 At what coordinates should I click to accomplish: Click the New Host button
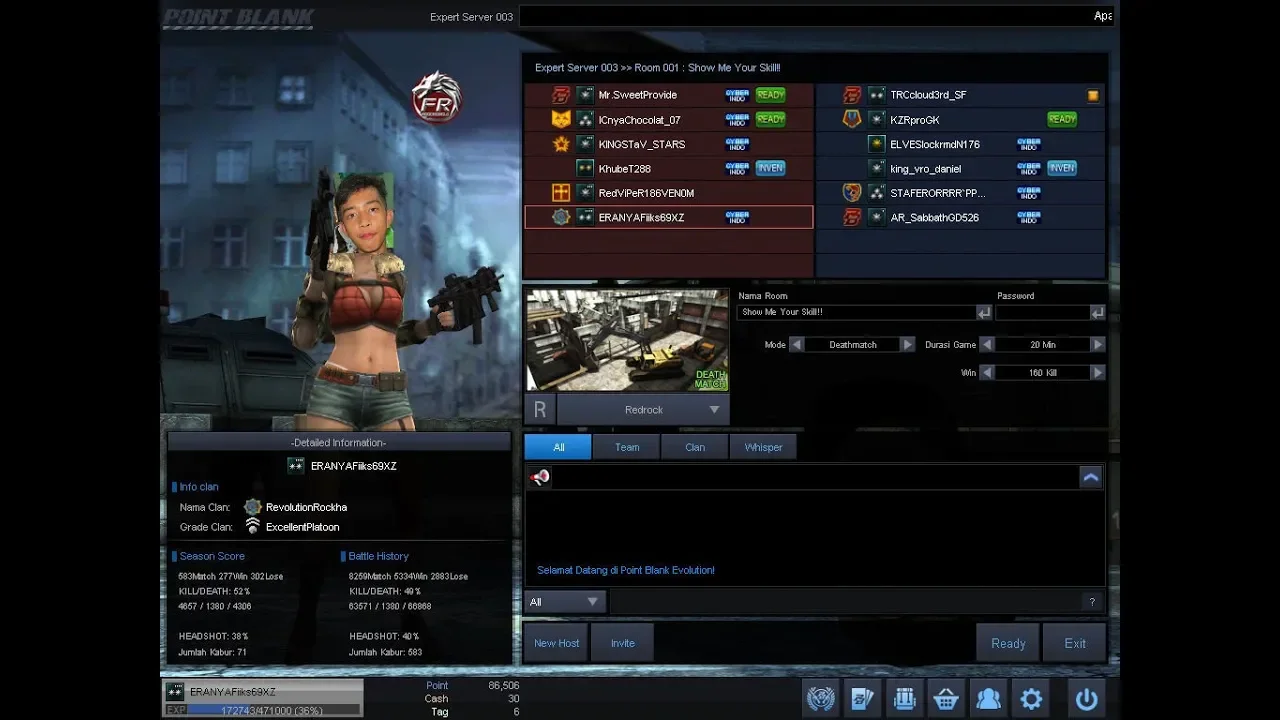coord(557,643)
